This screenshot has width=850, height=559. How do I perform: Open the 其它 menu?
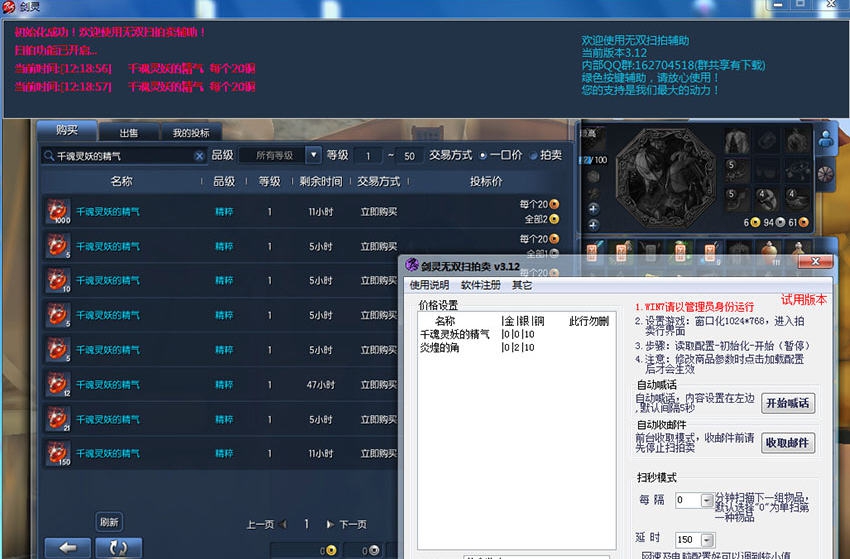pyautogui.click(x=522, y=285)
